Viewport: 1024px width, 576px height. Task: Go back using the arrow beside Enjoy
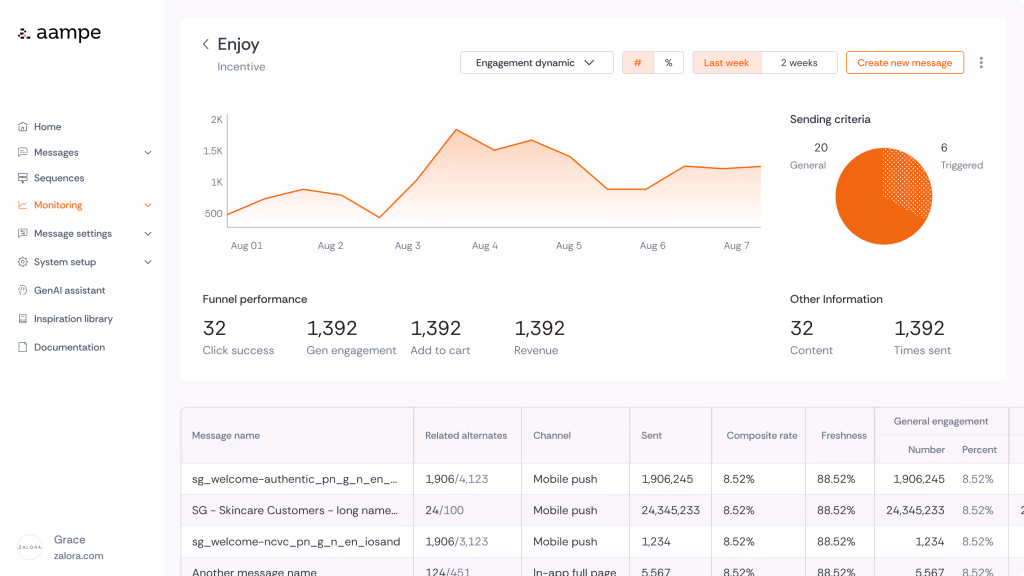coord(206,44)
